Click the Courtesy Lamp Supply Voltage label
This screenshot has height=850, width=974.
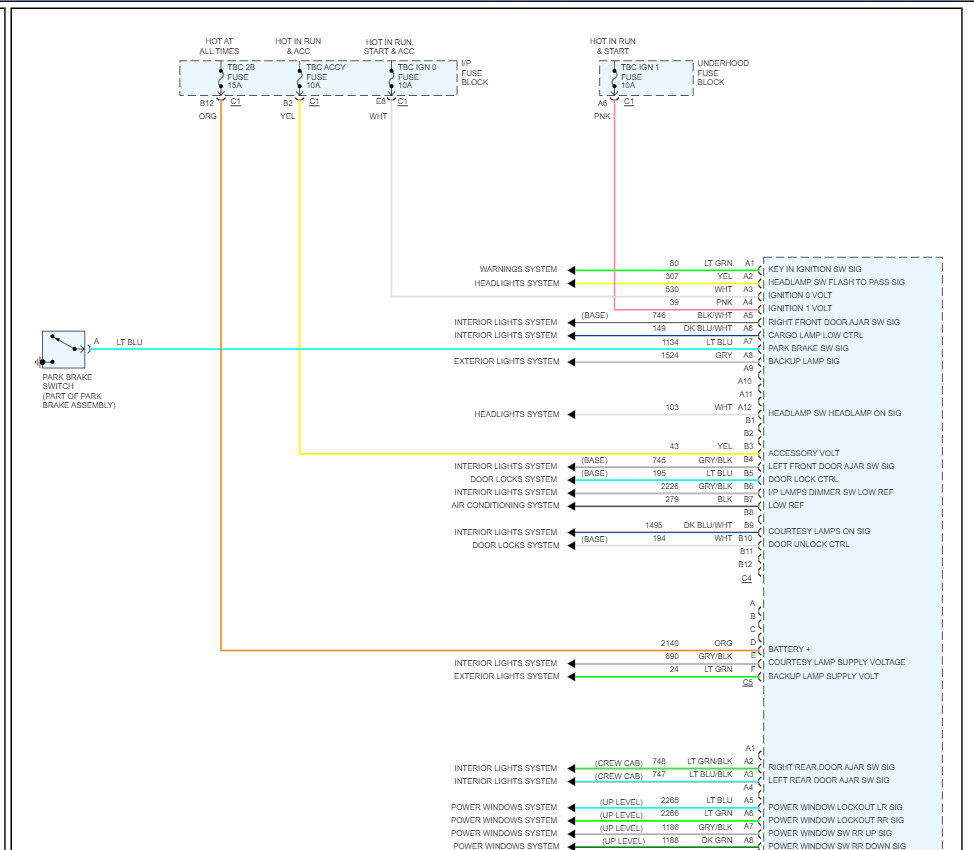[836, 662]
